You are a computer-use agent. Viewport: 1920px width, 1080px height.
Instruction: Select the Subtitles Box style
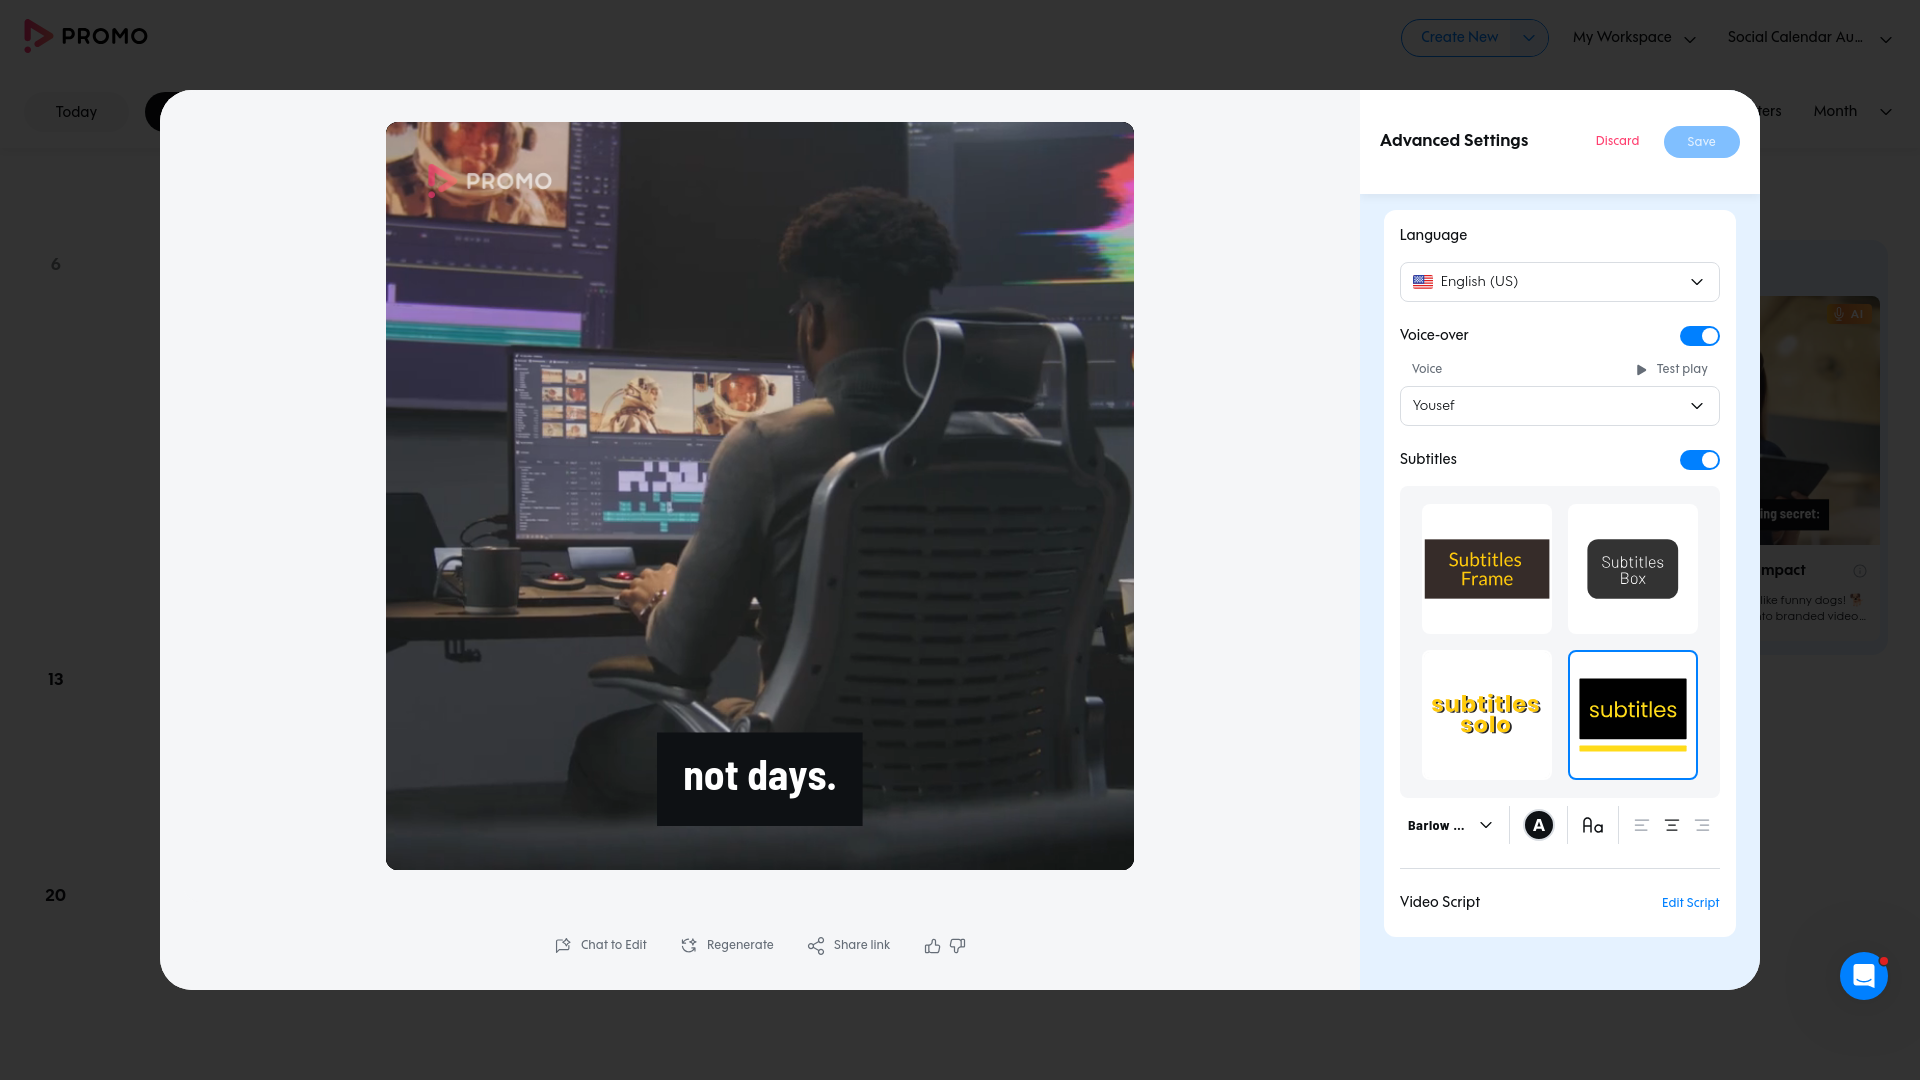click(1632, 569)
